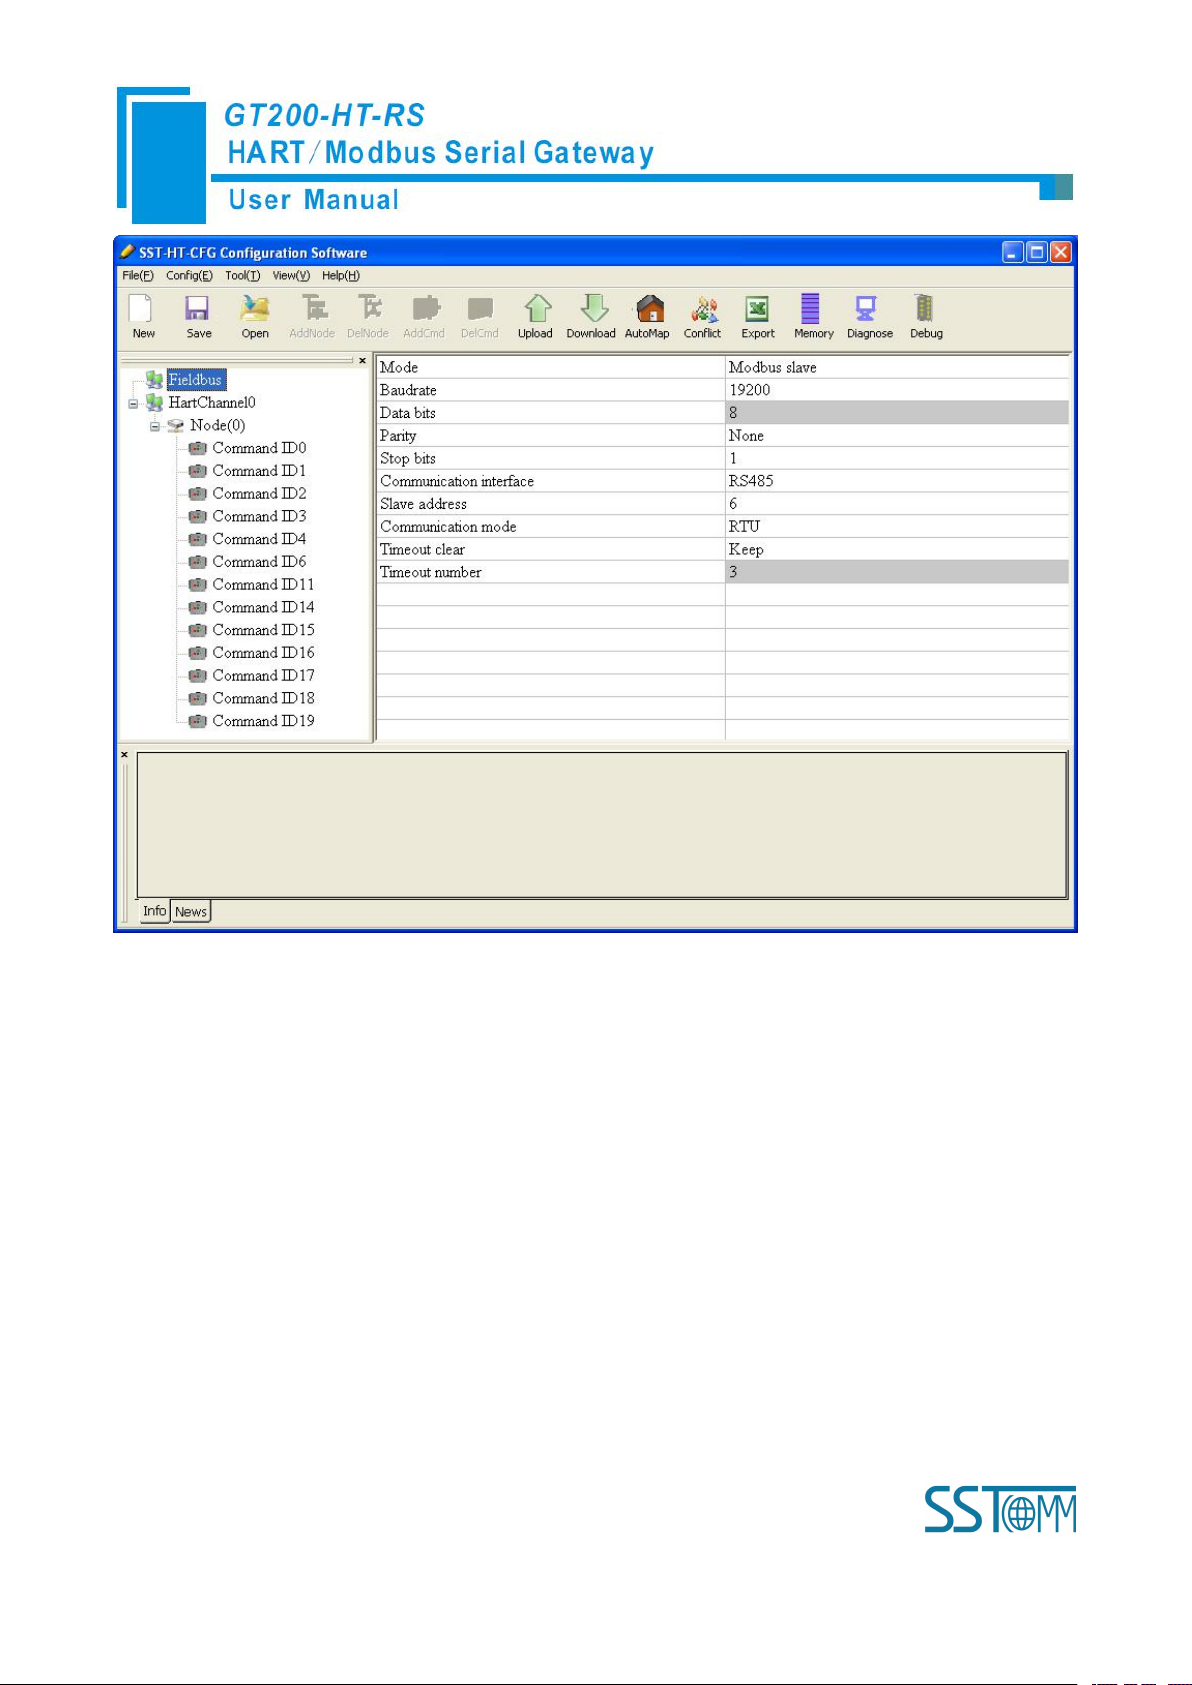This screenshot has height=1685, width=1192.
Task: Click the RS485 interface value
Action: click(897, 481)
